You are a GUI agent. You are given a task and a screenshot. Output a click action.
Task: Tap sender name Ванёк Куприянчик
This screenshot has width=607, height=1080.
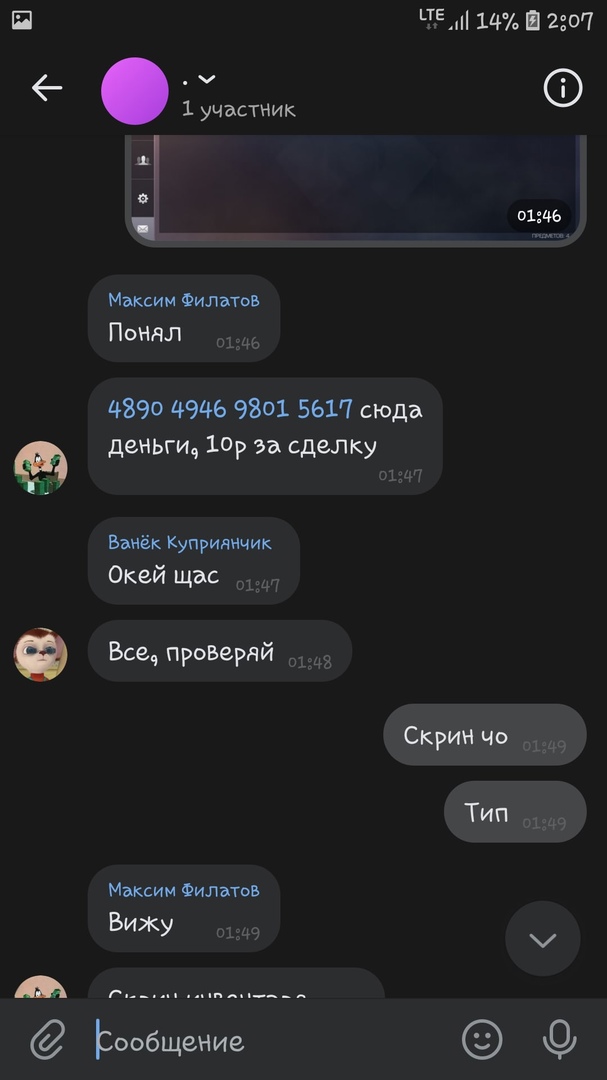pos(189,543)
